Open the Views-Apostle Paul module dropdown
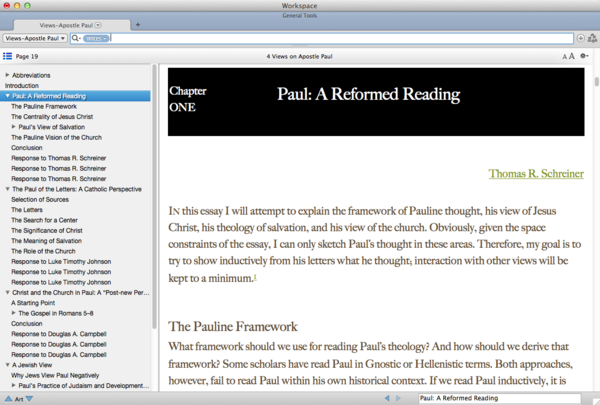The height and width of the screenshot is (405, 600). [35, 38]
